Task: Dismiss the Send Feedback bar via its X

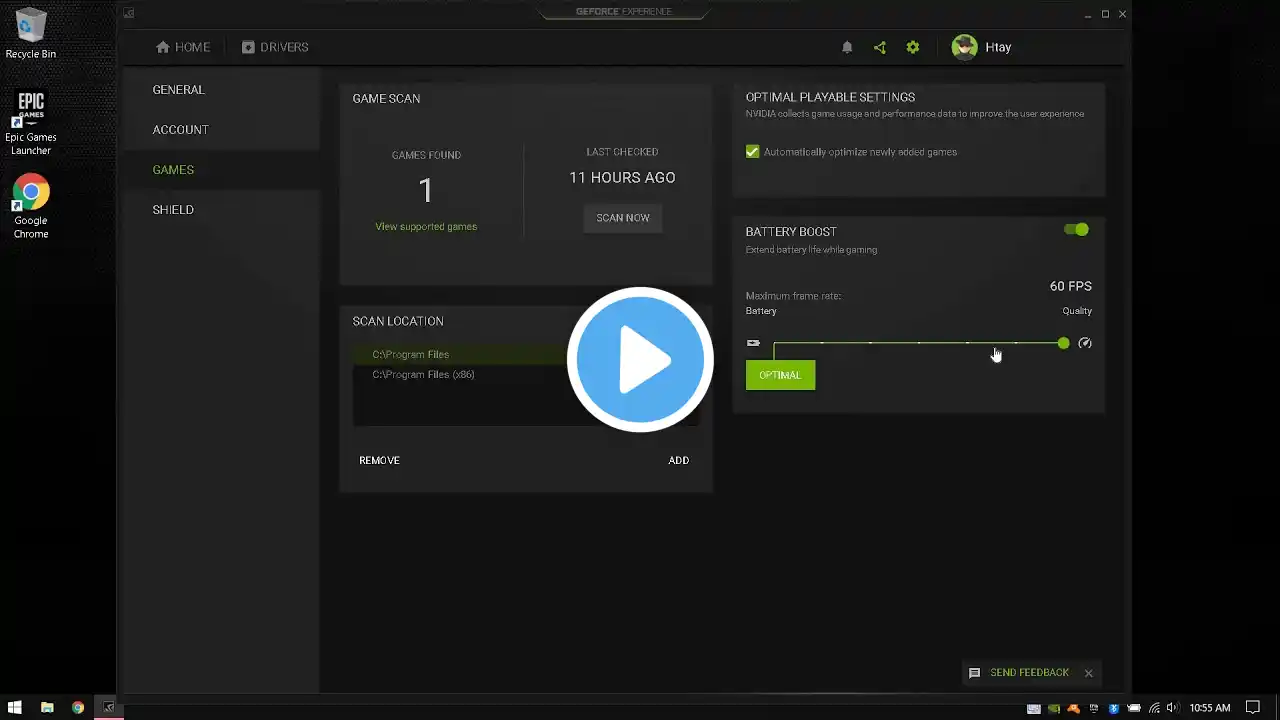Action: click(1088, 673)
